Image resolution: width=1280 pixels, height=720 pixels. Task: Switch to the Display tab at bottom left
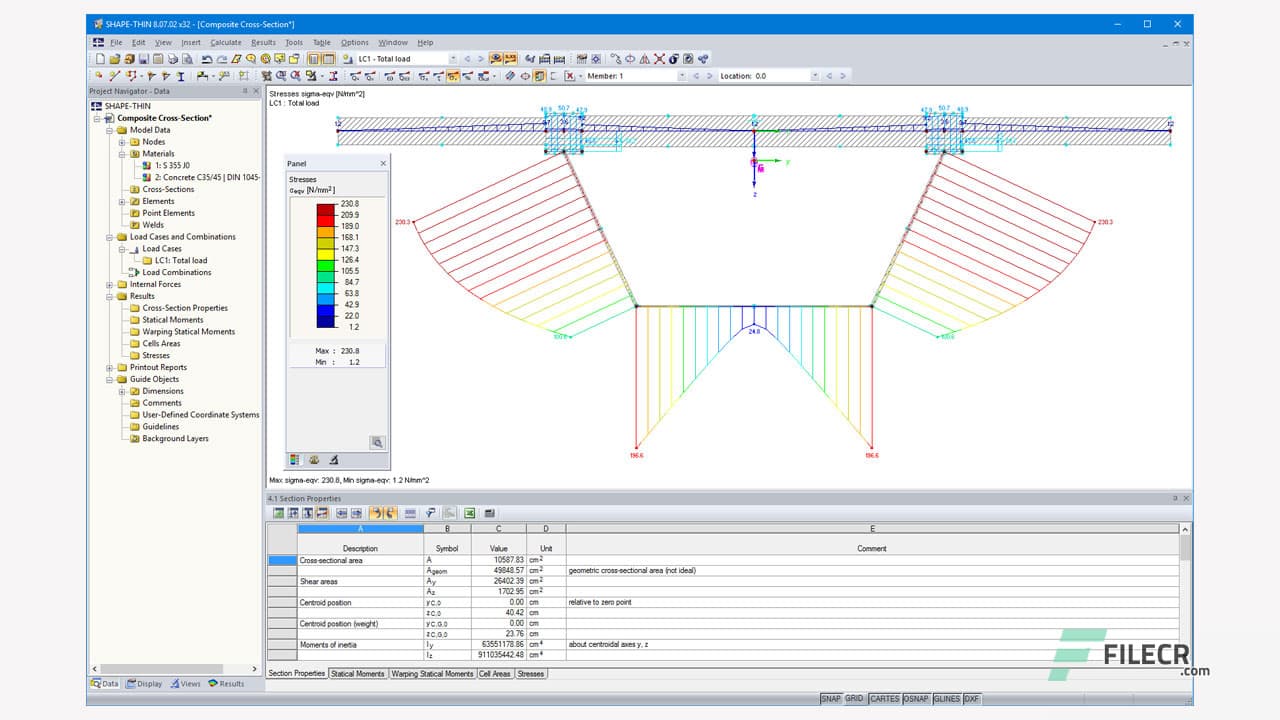(x=146, y=684)
